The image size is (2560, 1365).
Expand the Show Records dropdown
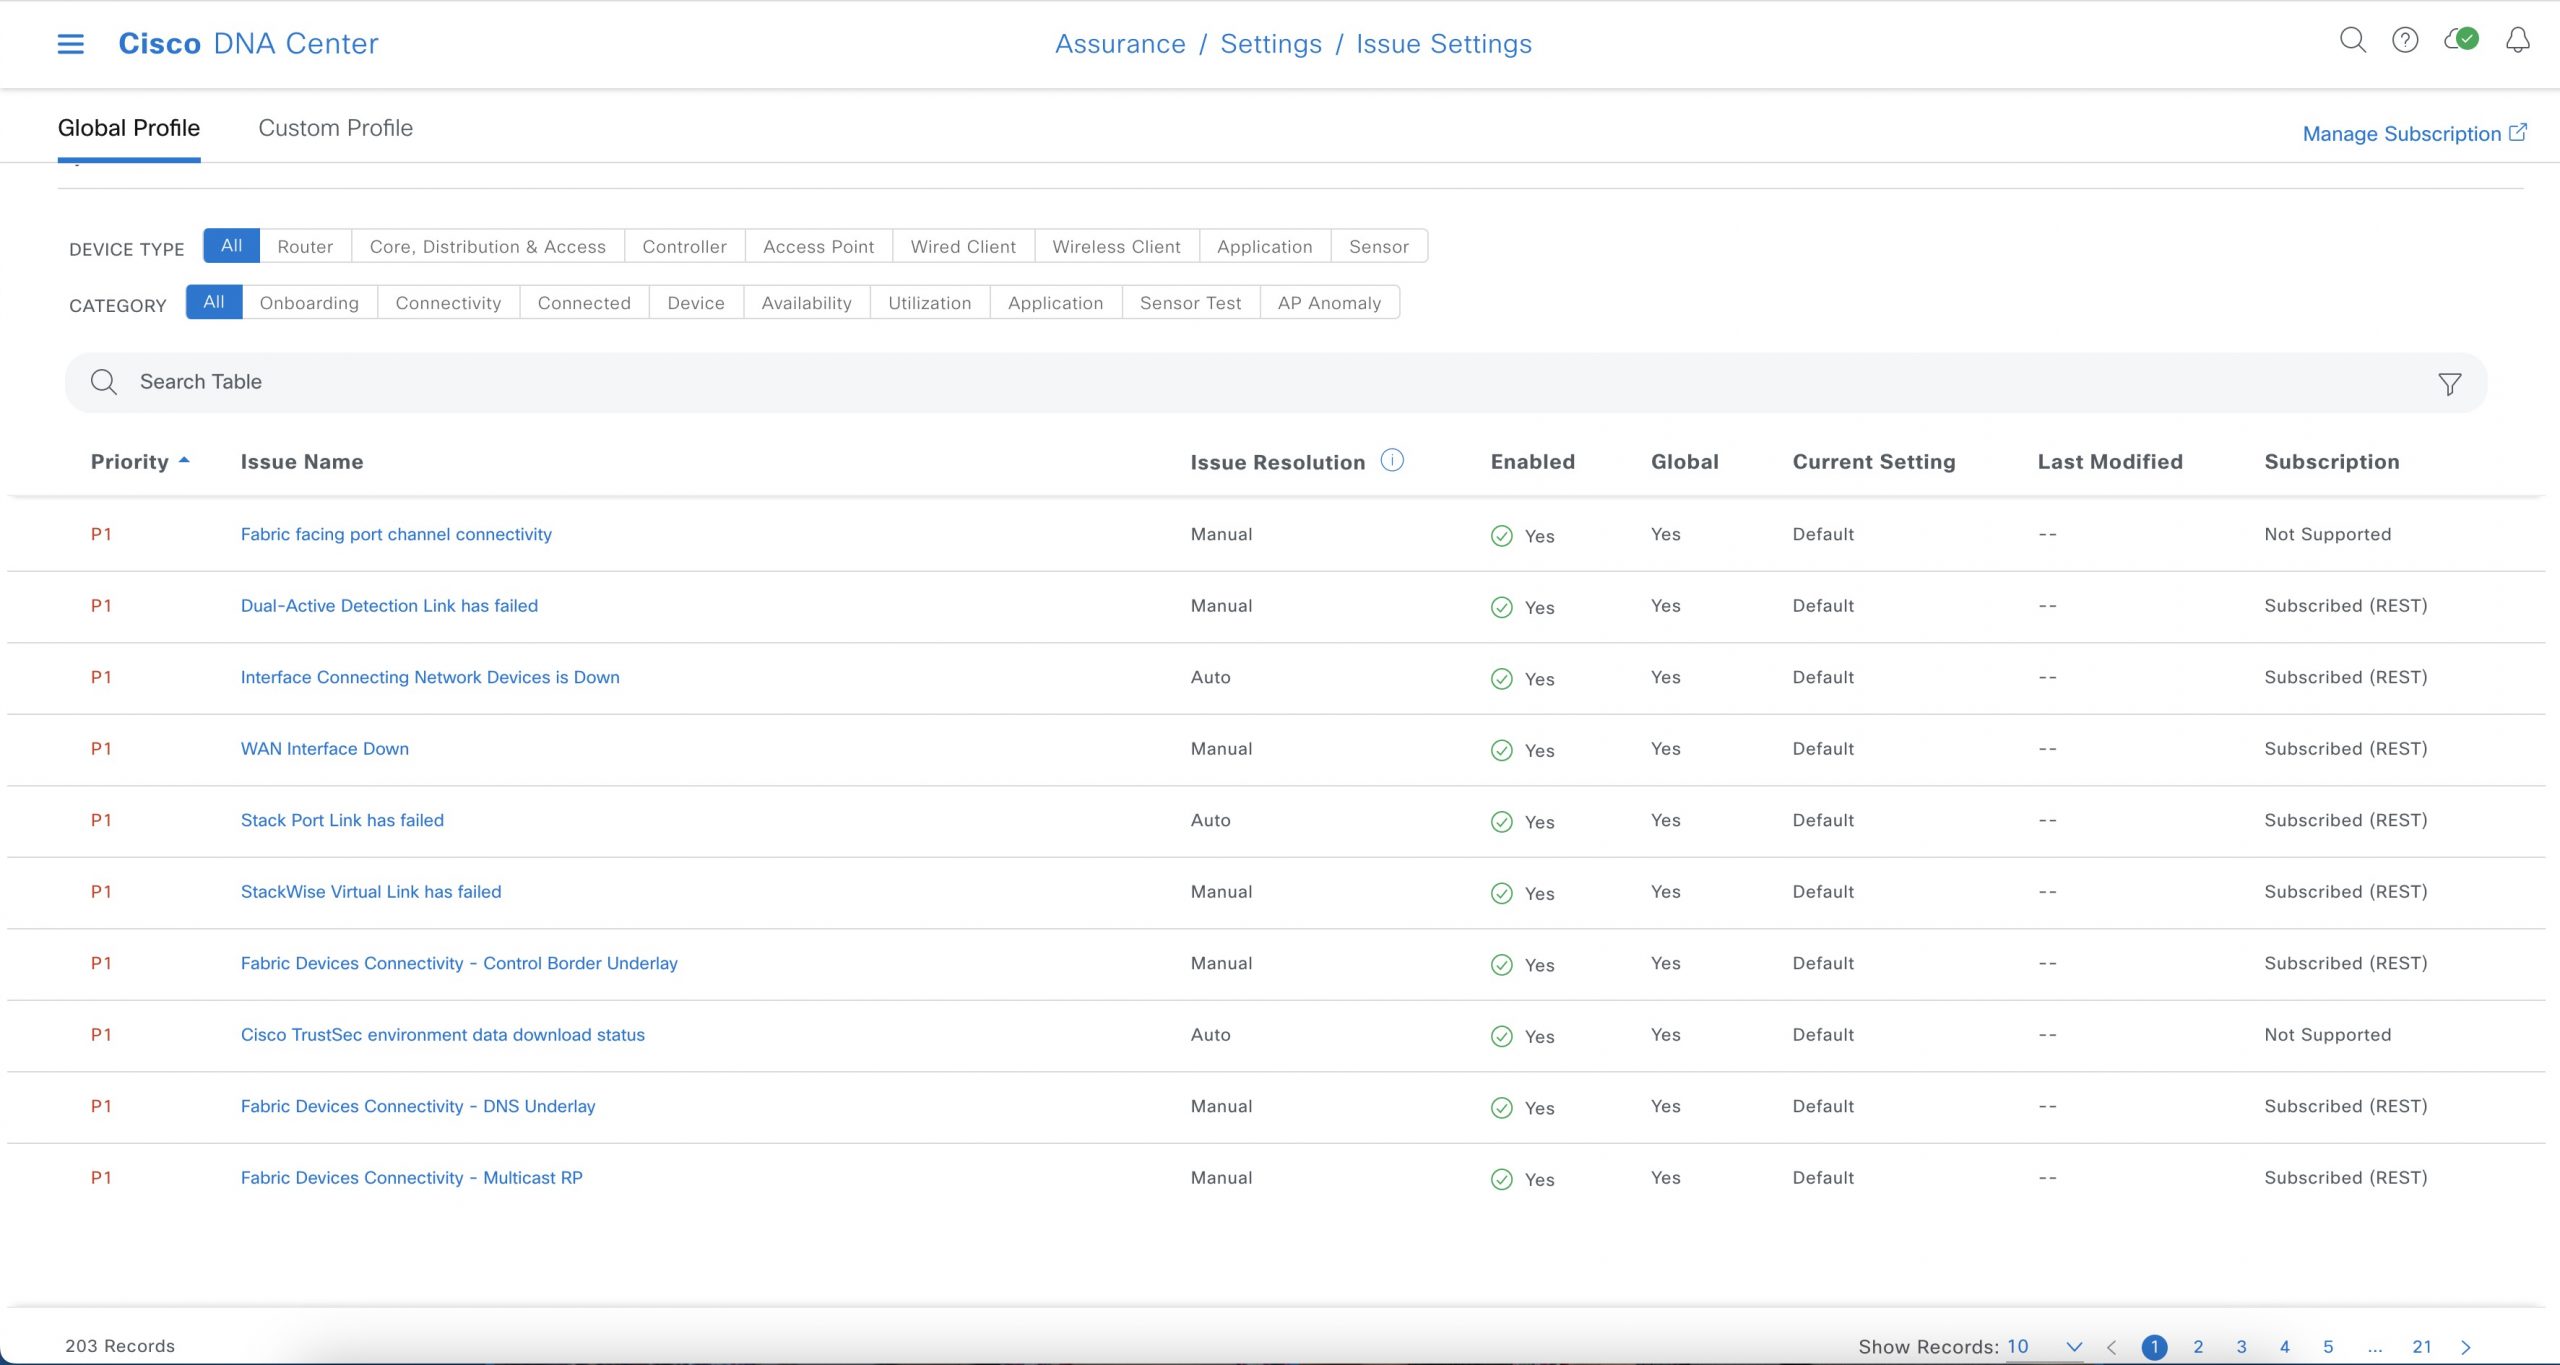[x=2073, y=1347]
